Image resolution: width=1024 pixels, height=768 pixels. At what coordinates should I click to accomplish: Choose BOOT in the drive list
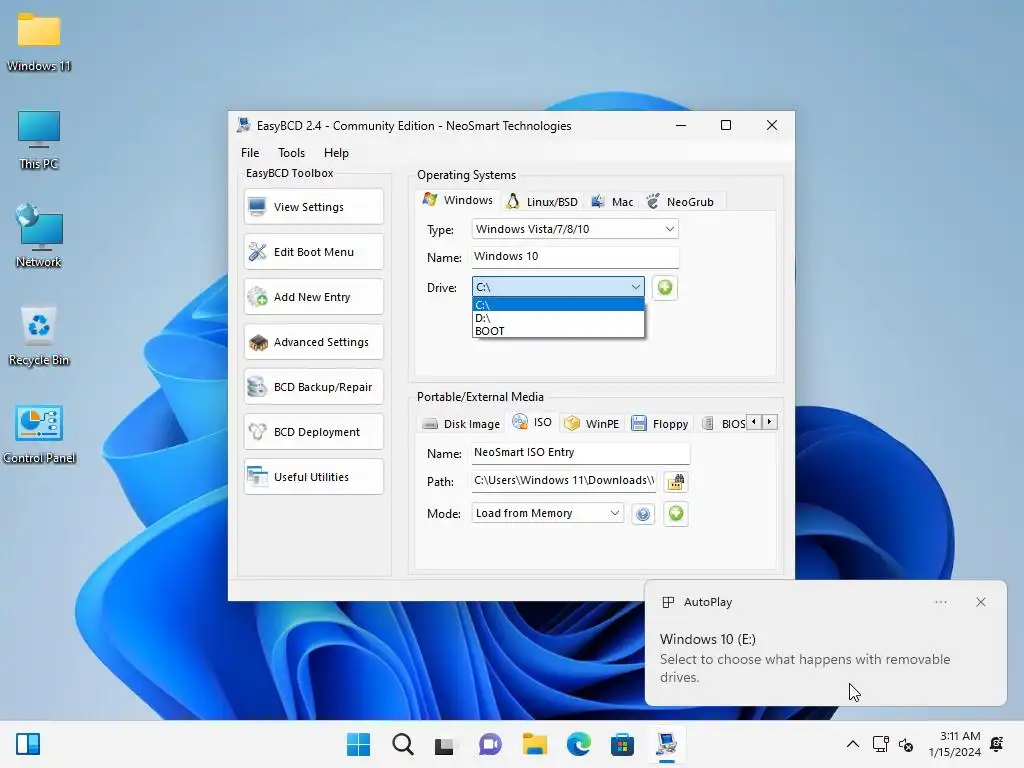pos(558,331)
